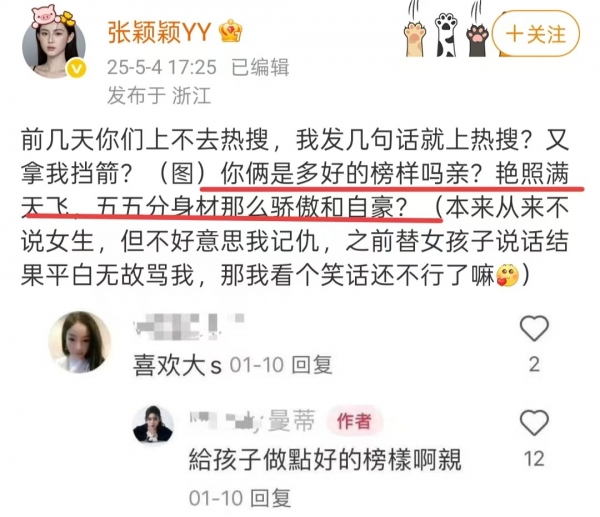Screen dimensions: 600x517
Task: Tap the 发布于 浙江 location text
Action: [x=159, y=95]
